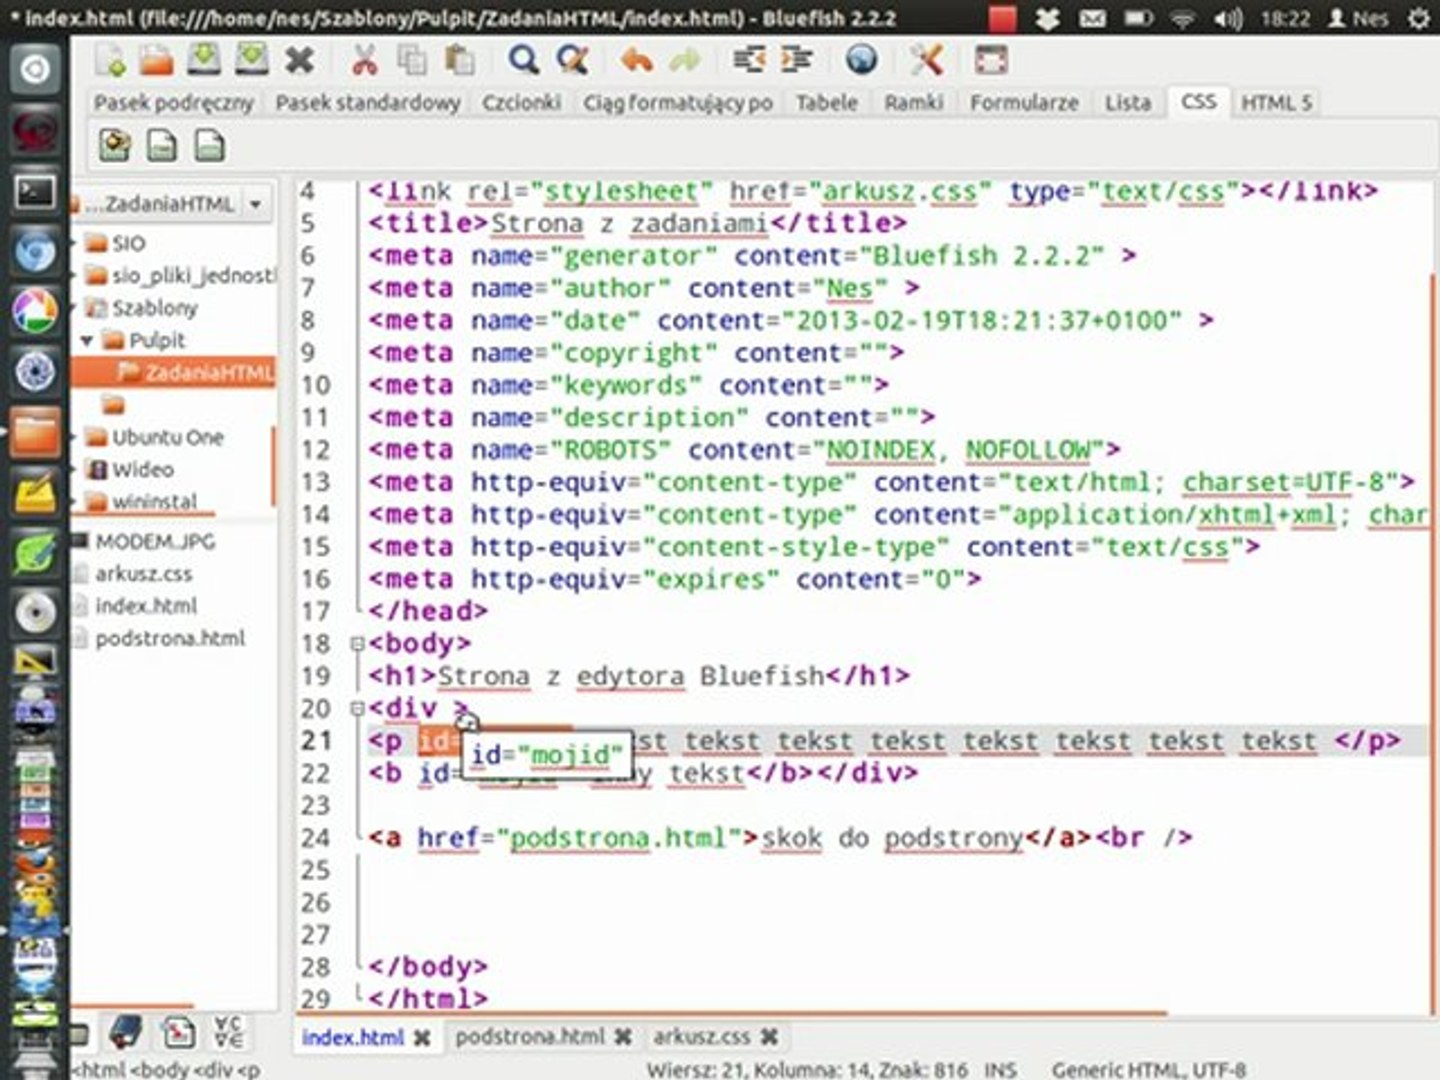Screen dimensions: 1440x1080
Task: Open the orange Files manager launcher icon
Action: coord(35,434)
